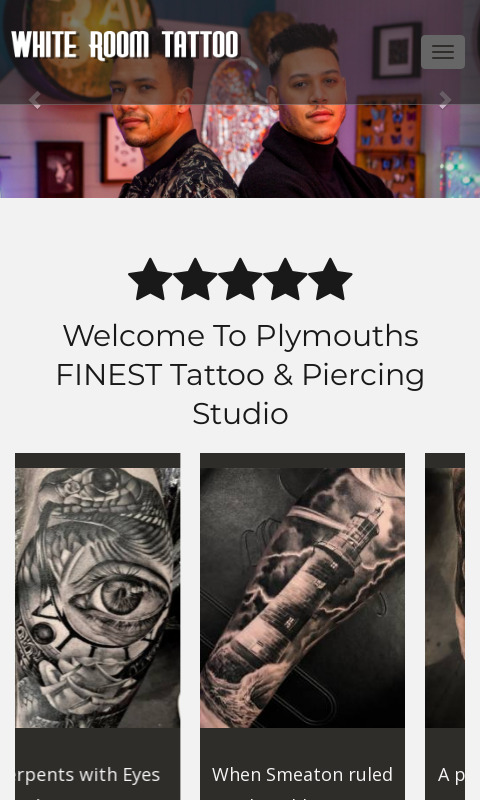The image size is (480, 800).
Task: Open the serpent and eye tattoo image
Action: click(97, 597)
